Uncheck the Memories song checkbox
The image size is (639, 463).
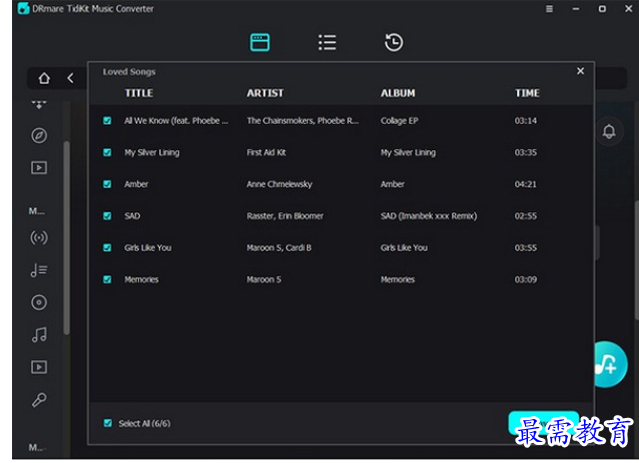[107, 280]
